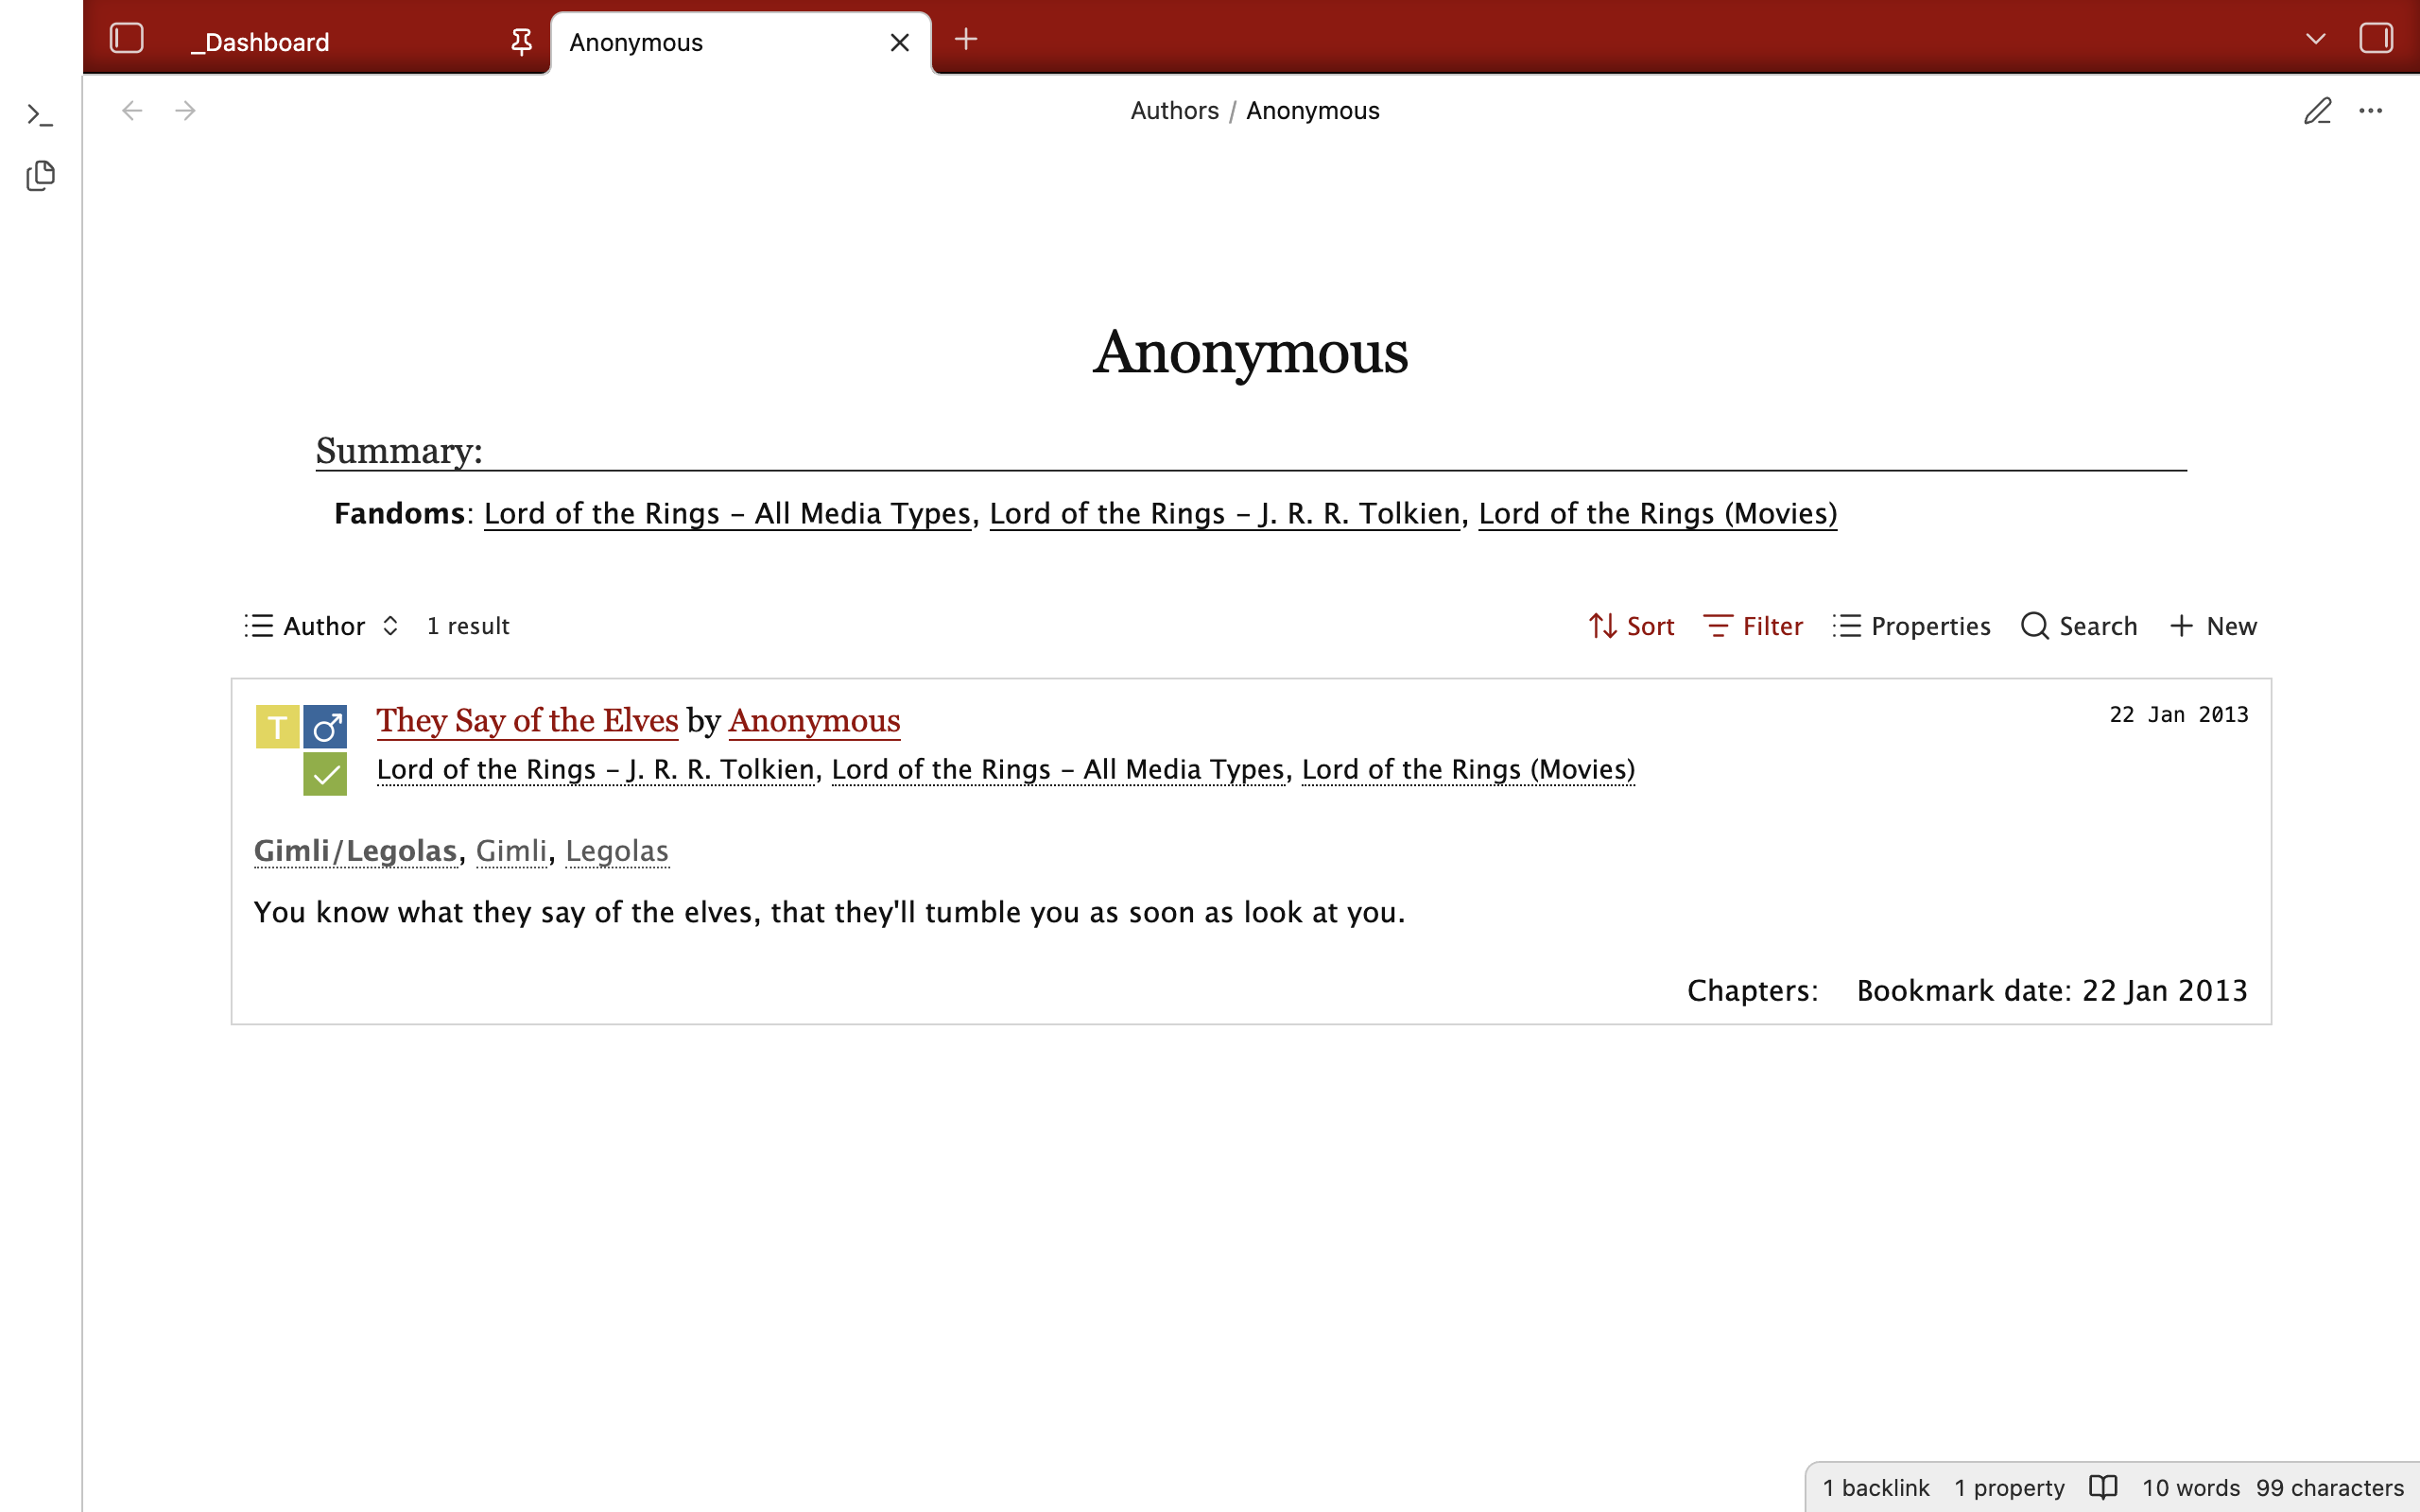Viewport: 2420px width, 1512px height.
Task: Open the Filter options
Action: pos(1753,626)
